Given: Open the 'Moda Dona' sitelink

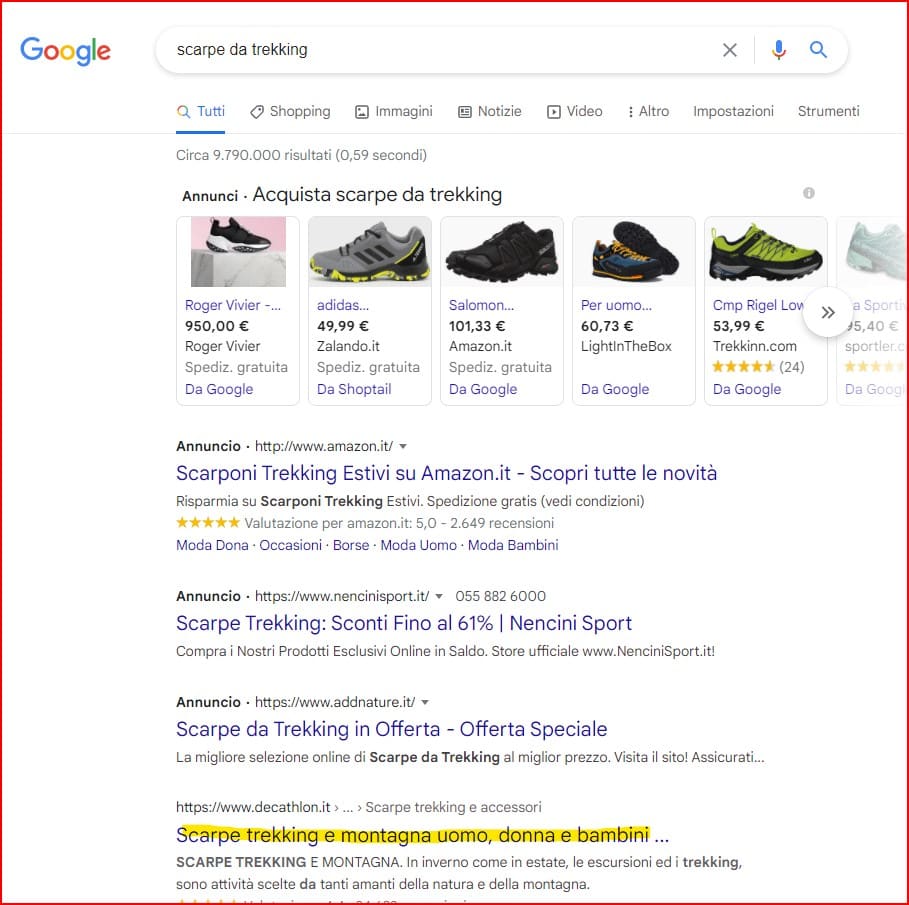Looking at the screenshot, I should click(212, 545).
